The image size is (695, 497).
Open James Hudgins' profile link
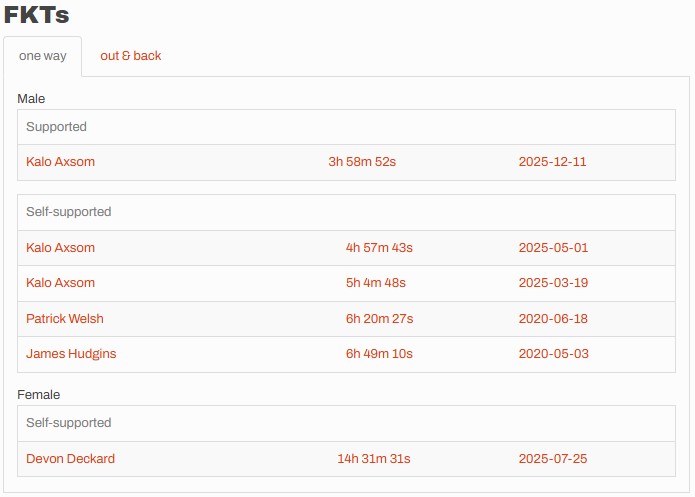pyautogui.click(x=71, y=354)
